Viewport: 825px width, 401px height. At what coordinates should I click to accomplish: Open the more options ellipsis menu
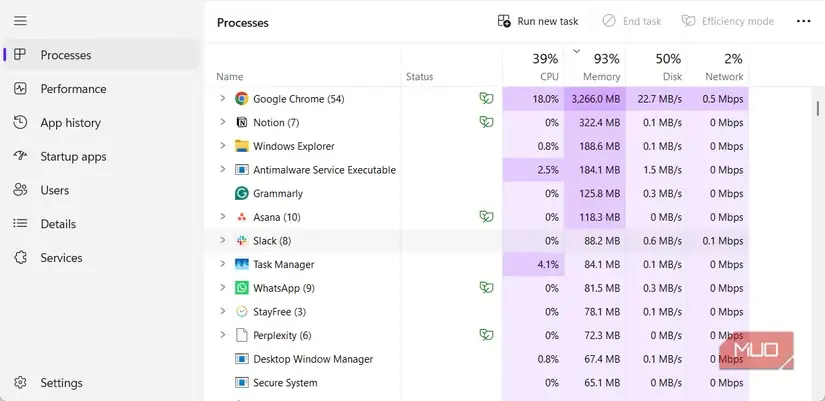803,21
